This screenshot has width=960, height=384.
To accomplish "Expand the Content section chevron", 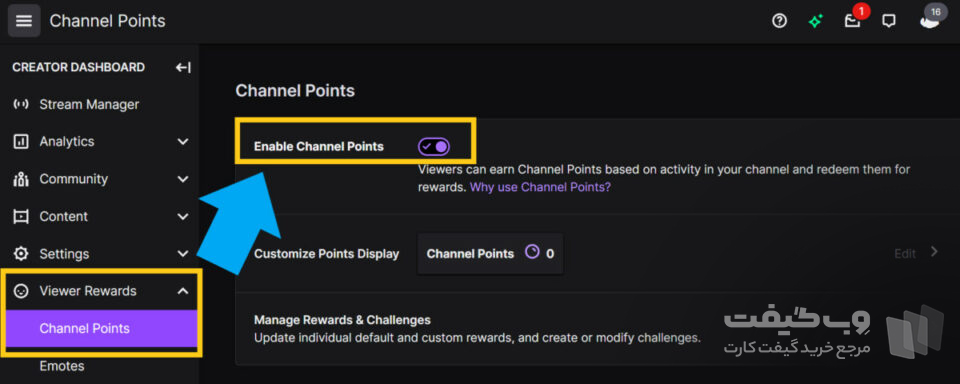I will pos(182,216).
